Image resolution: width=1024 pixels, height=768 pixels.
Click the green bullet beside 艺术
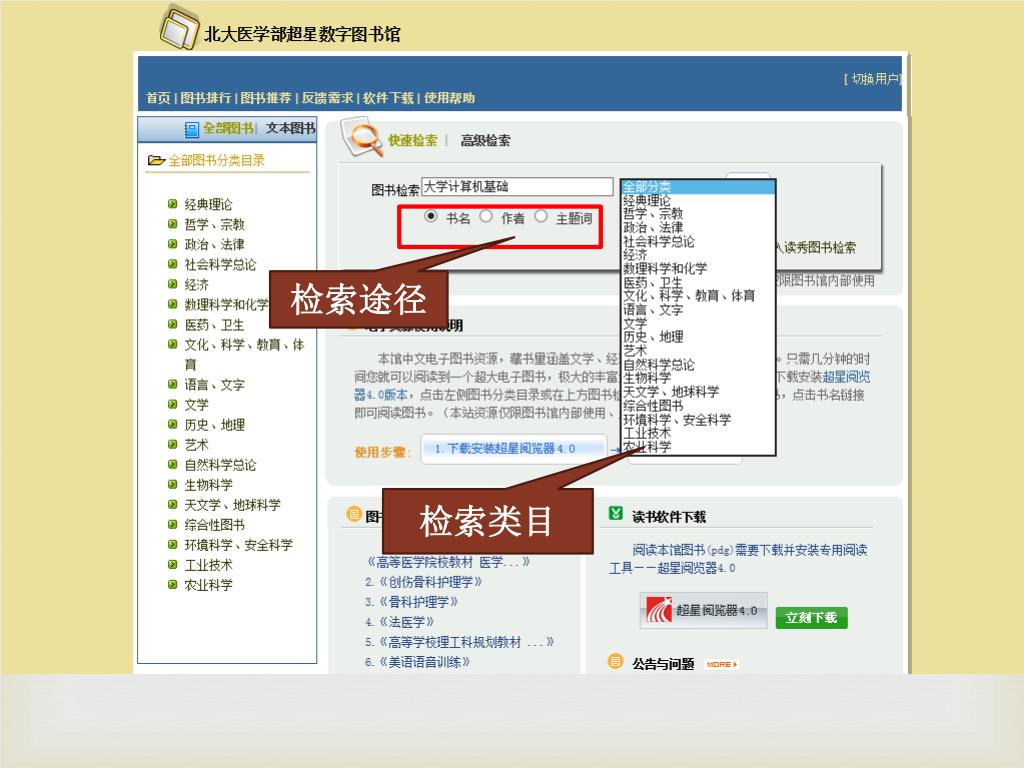172,444
